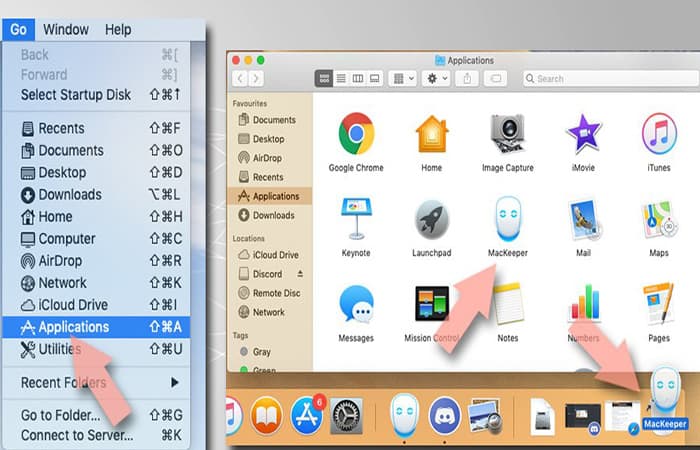Choose Applications in the Go menu

96,327
